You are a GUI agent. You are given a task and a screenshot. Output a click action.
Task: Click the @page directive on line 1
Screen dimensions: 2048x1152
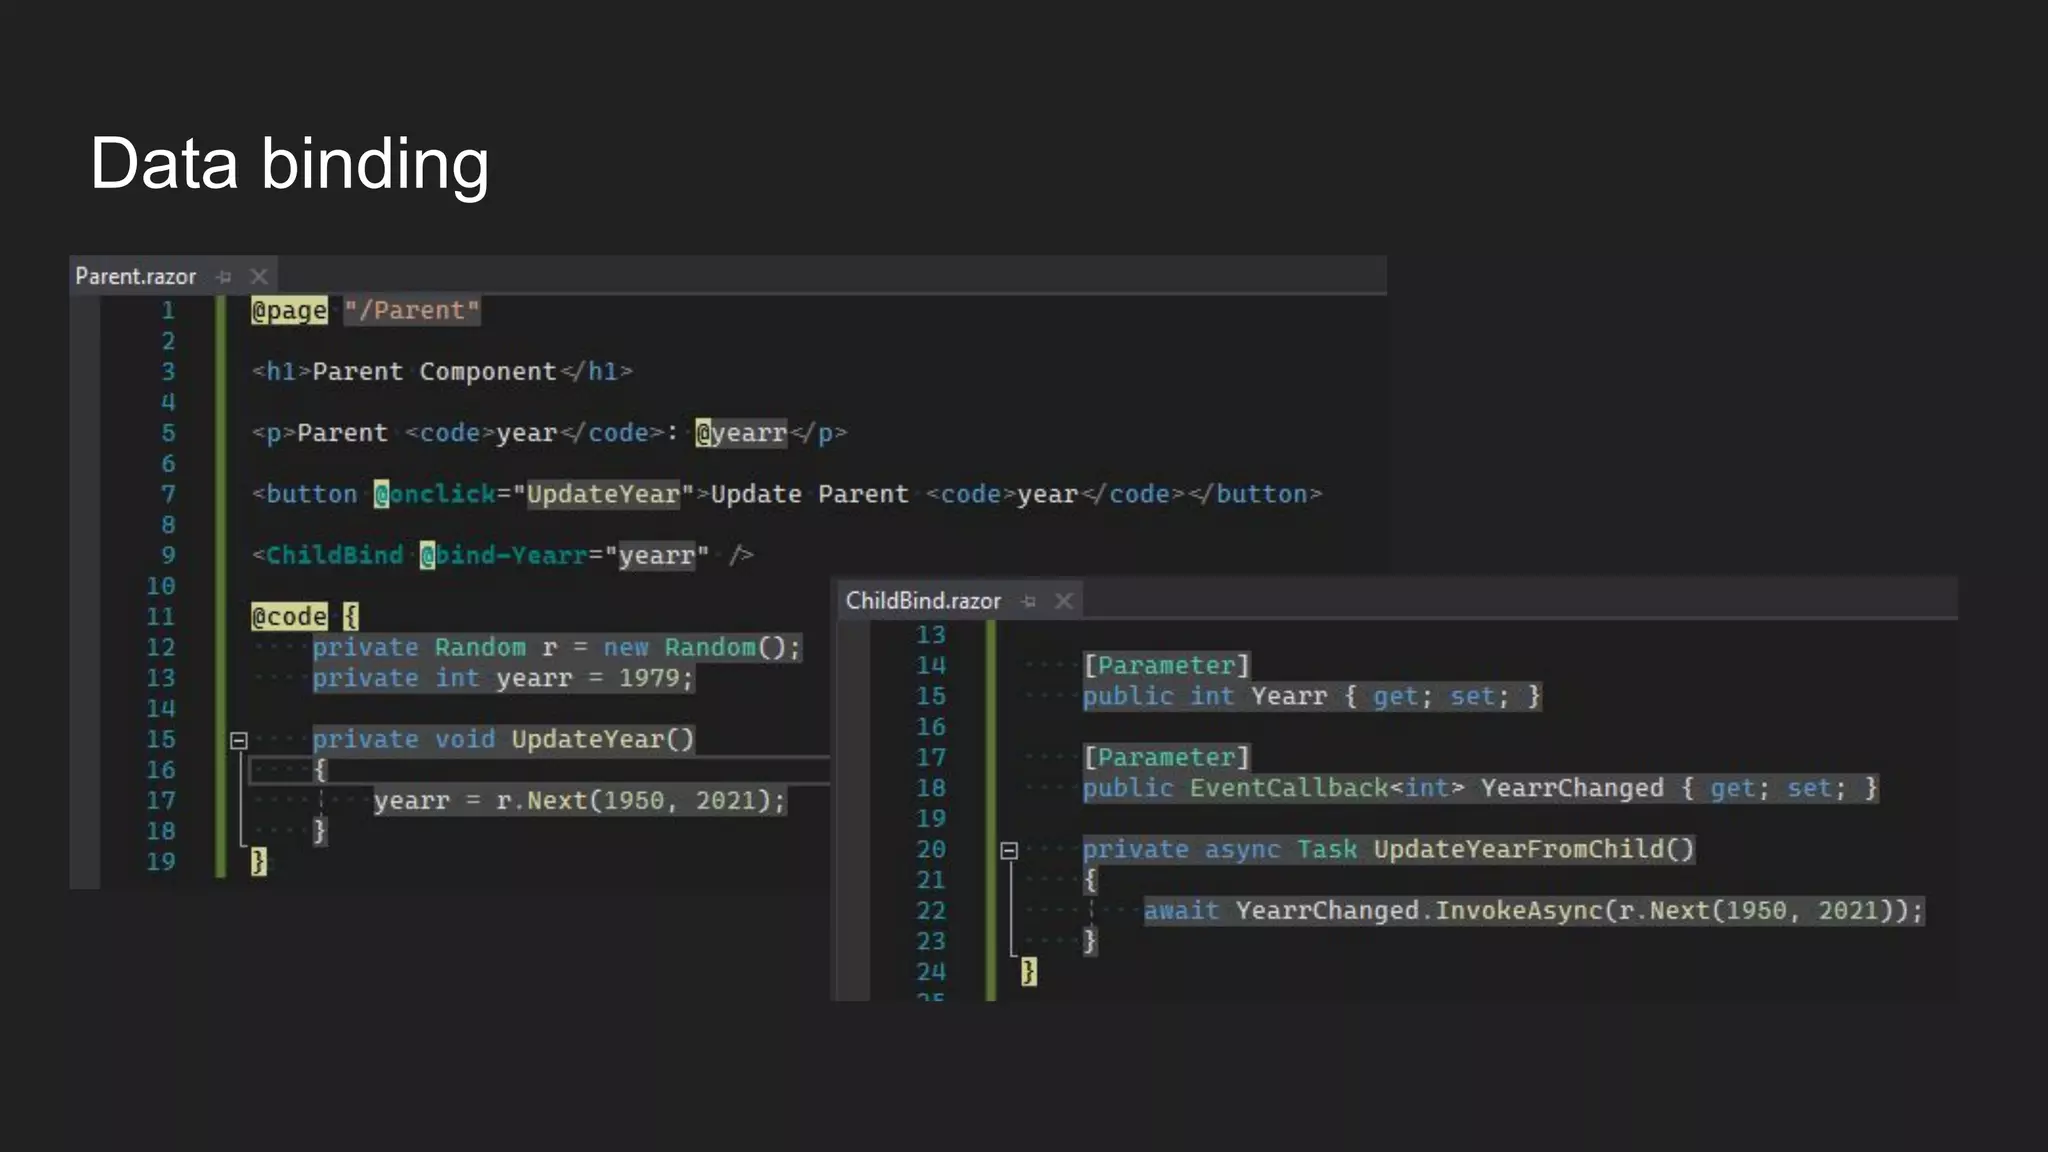point(289,311)
